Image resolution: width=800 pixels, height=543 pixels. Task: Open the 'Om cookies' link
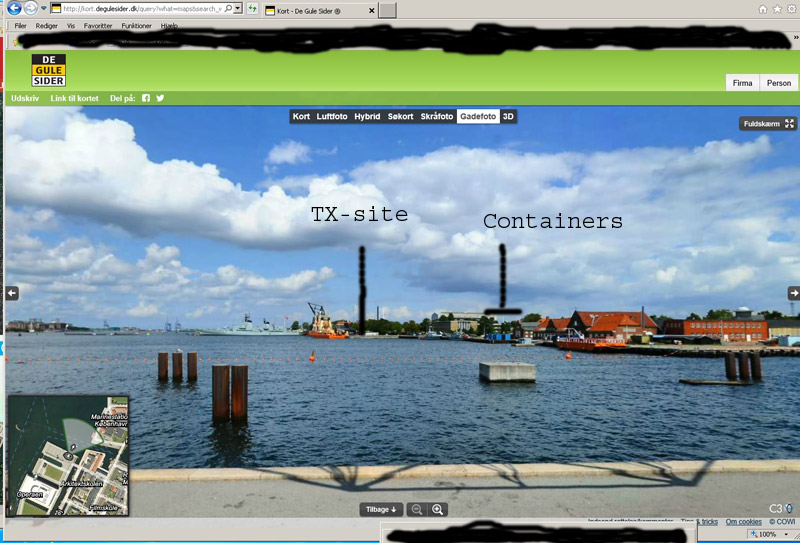[x=743, y=522]
